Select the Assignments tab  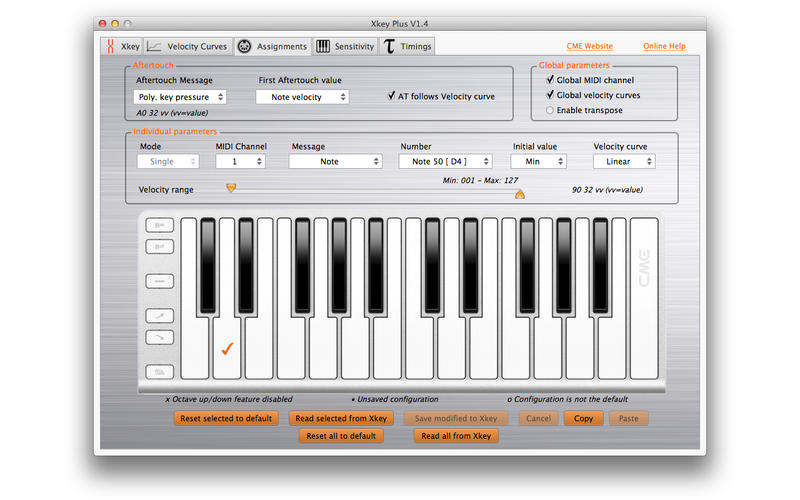273,46
